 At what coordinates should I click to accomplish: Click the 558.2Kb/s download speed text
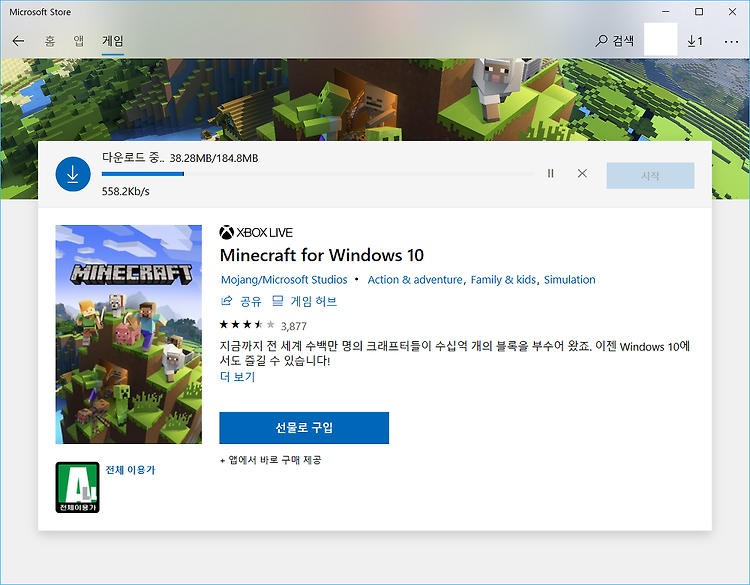click(126, 191)
